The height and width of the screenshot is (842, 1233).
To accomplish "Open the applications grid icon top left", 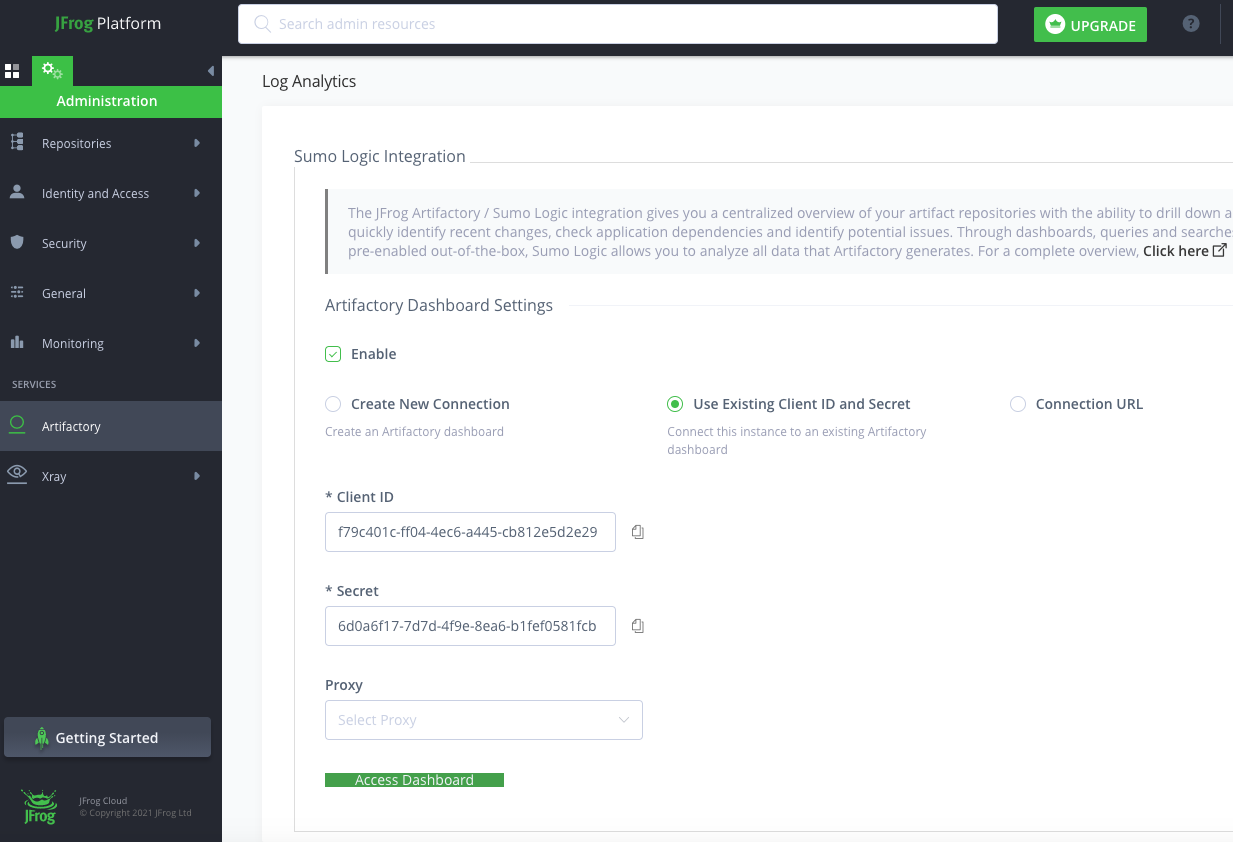I will point(13,70).
